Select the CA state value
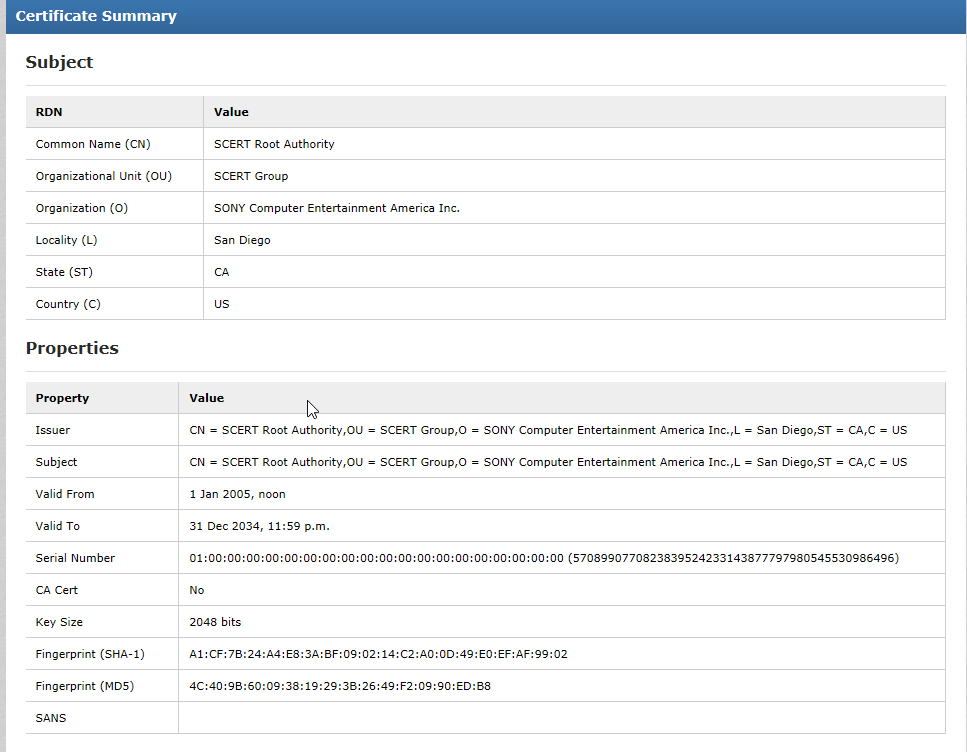 point(221,272)
